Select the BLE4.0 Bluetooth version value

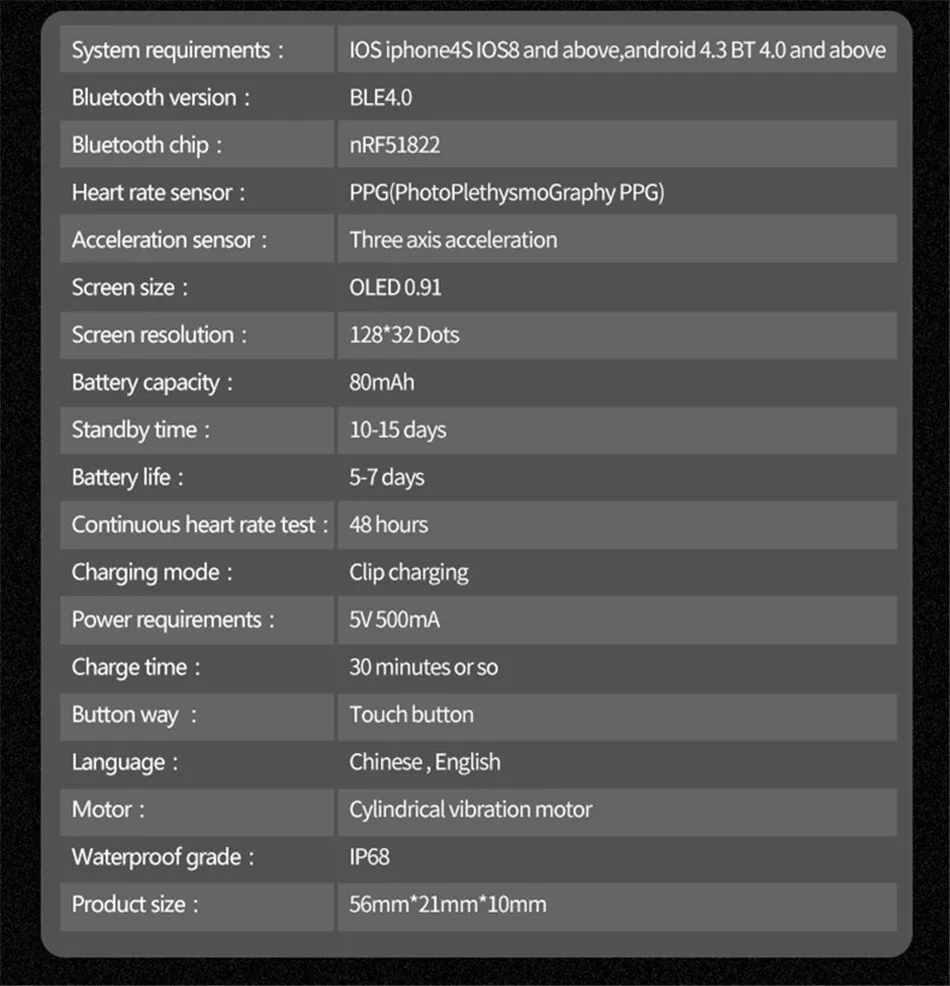[380, 97]
